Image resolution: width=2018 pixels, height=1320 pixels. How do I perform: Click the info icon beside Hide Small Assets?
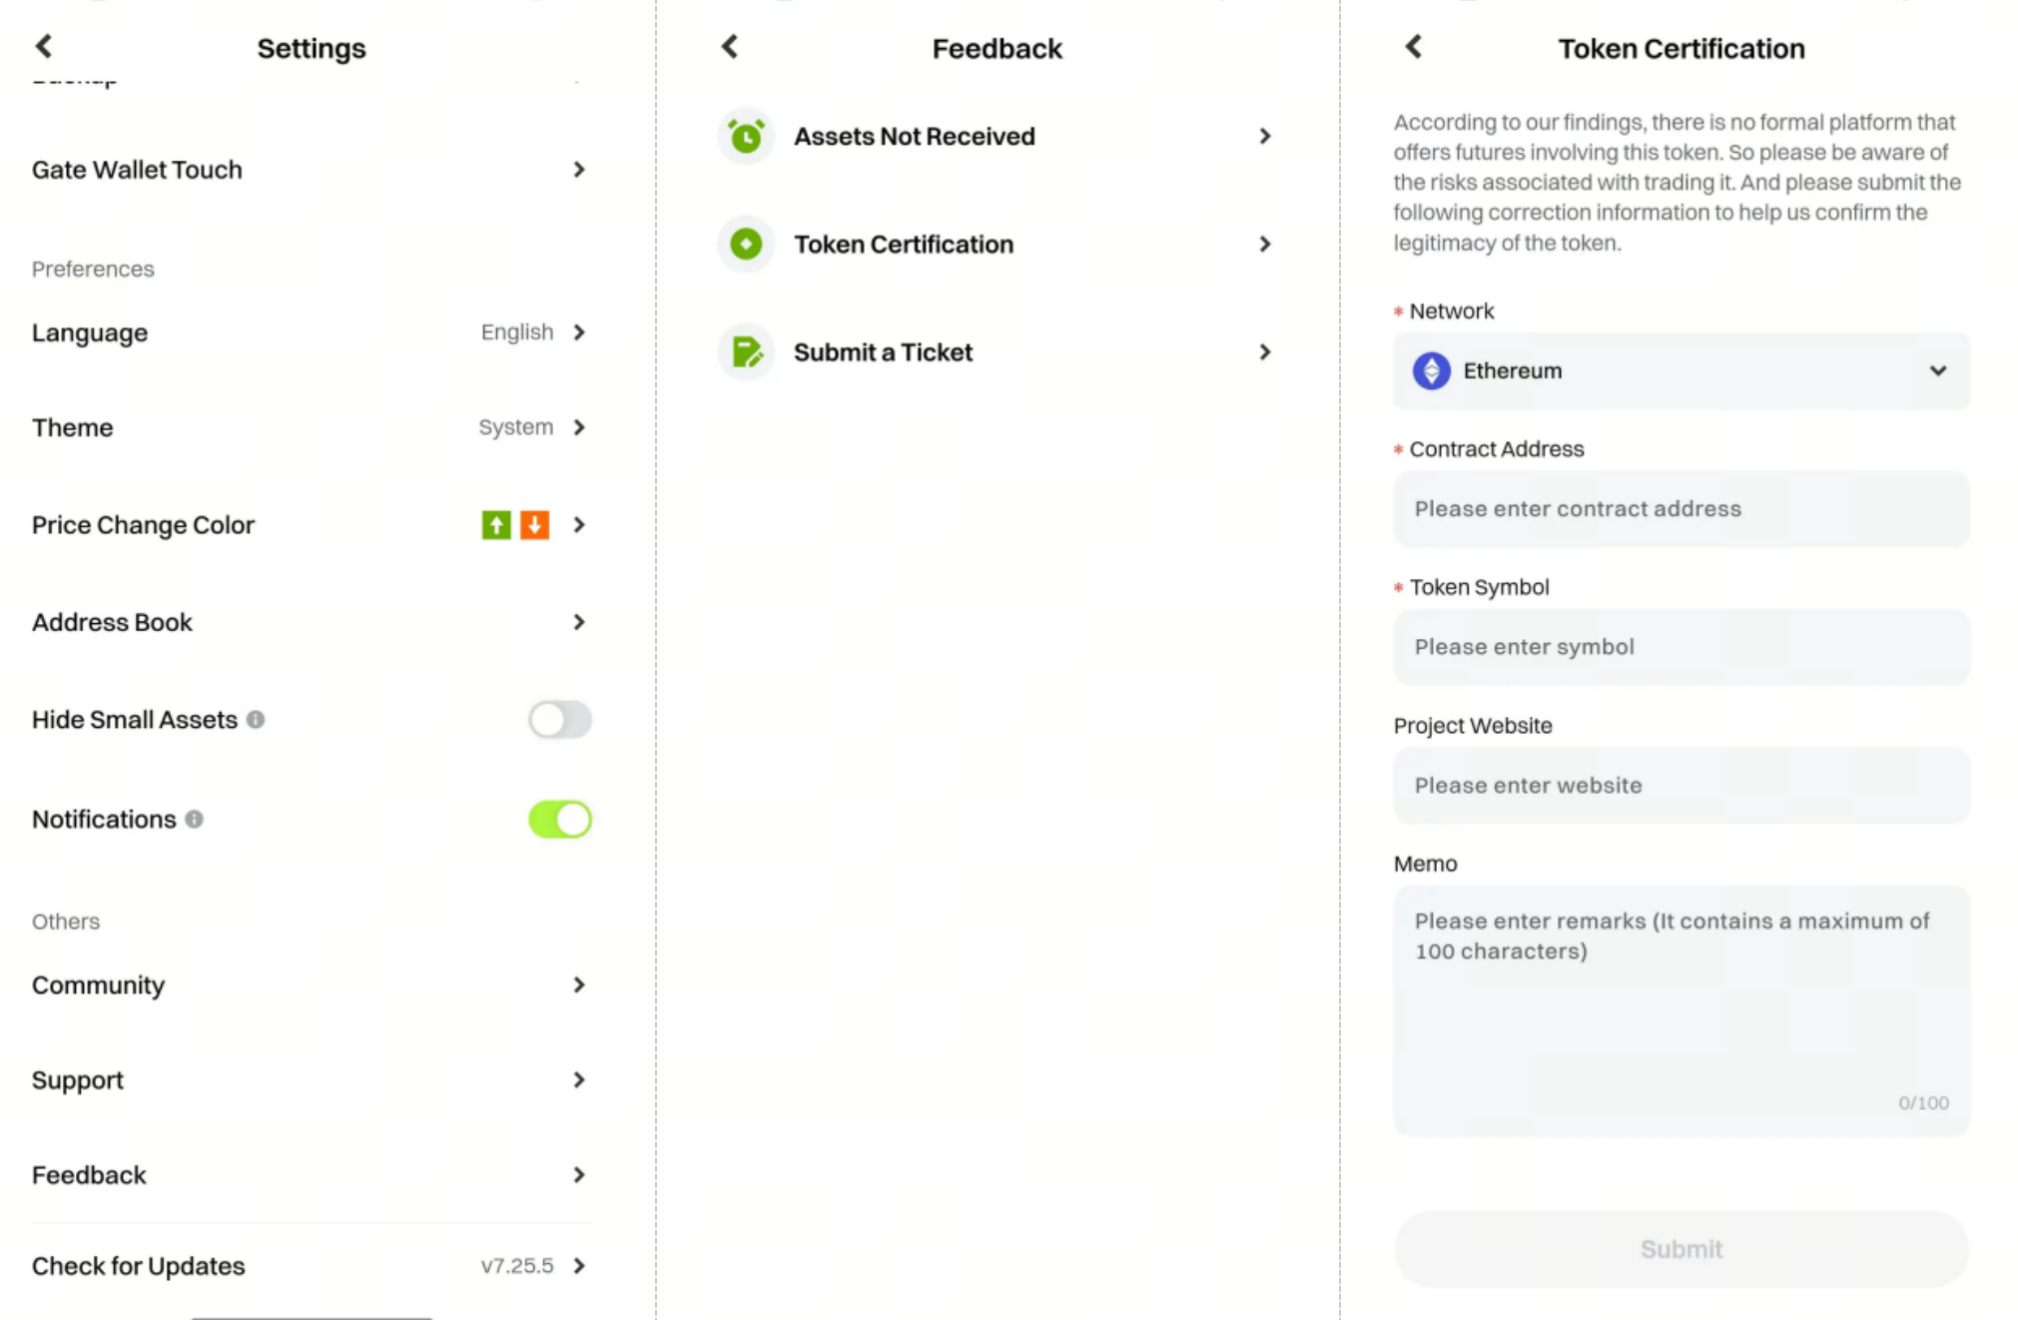256,719
